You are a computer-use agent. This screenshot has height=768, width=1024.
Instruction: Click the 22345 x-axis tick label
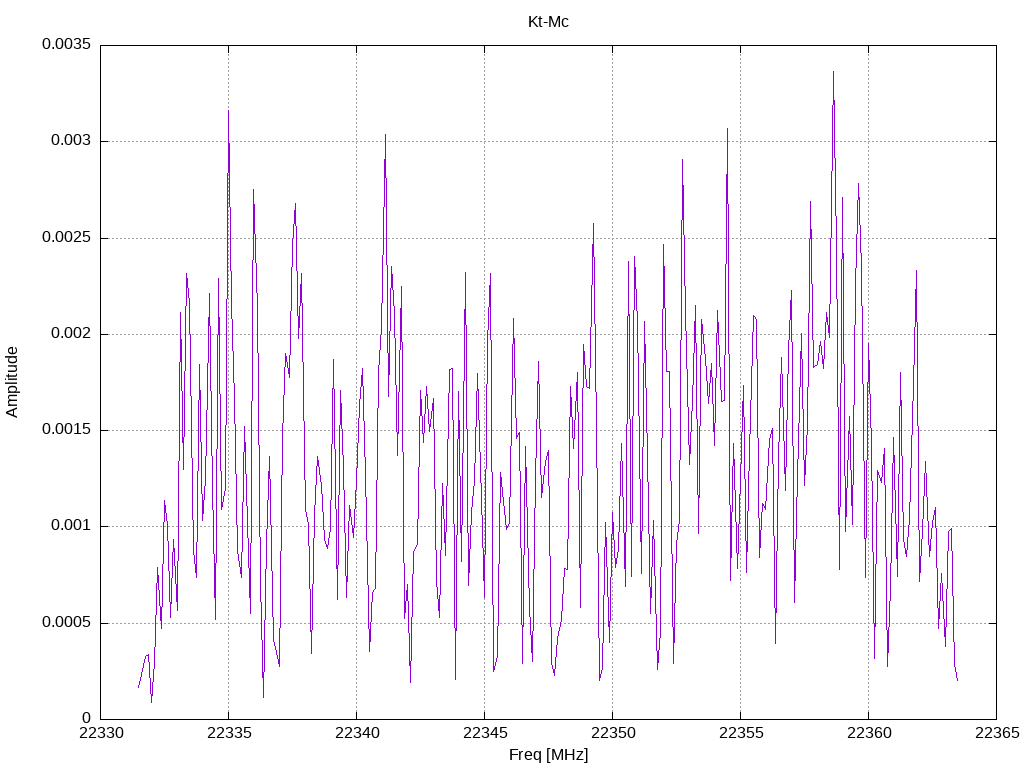coord(485,733)
